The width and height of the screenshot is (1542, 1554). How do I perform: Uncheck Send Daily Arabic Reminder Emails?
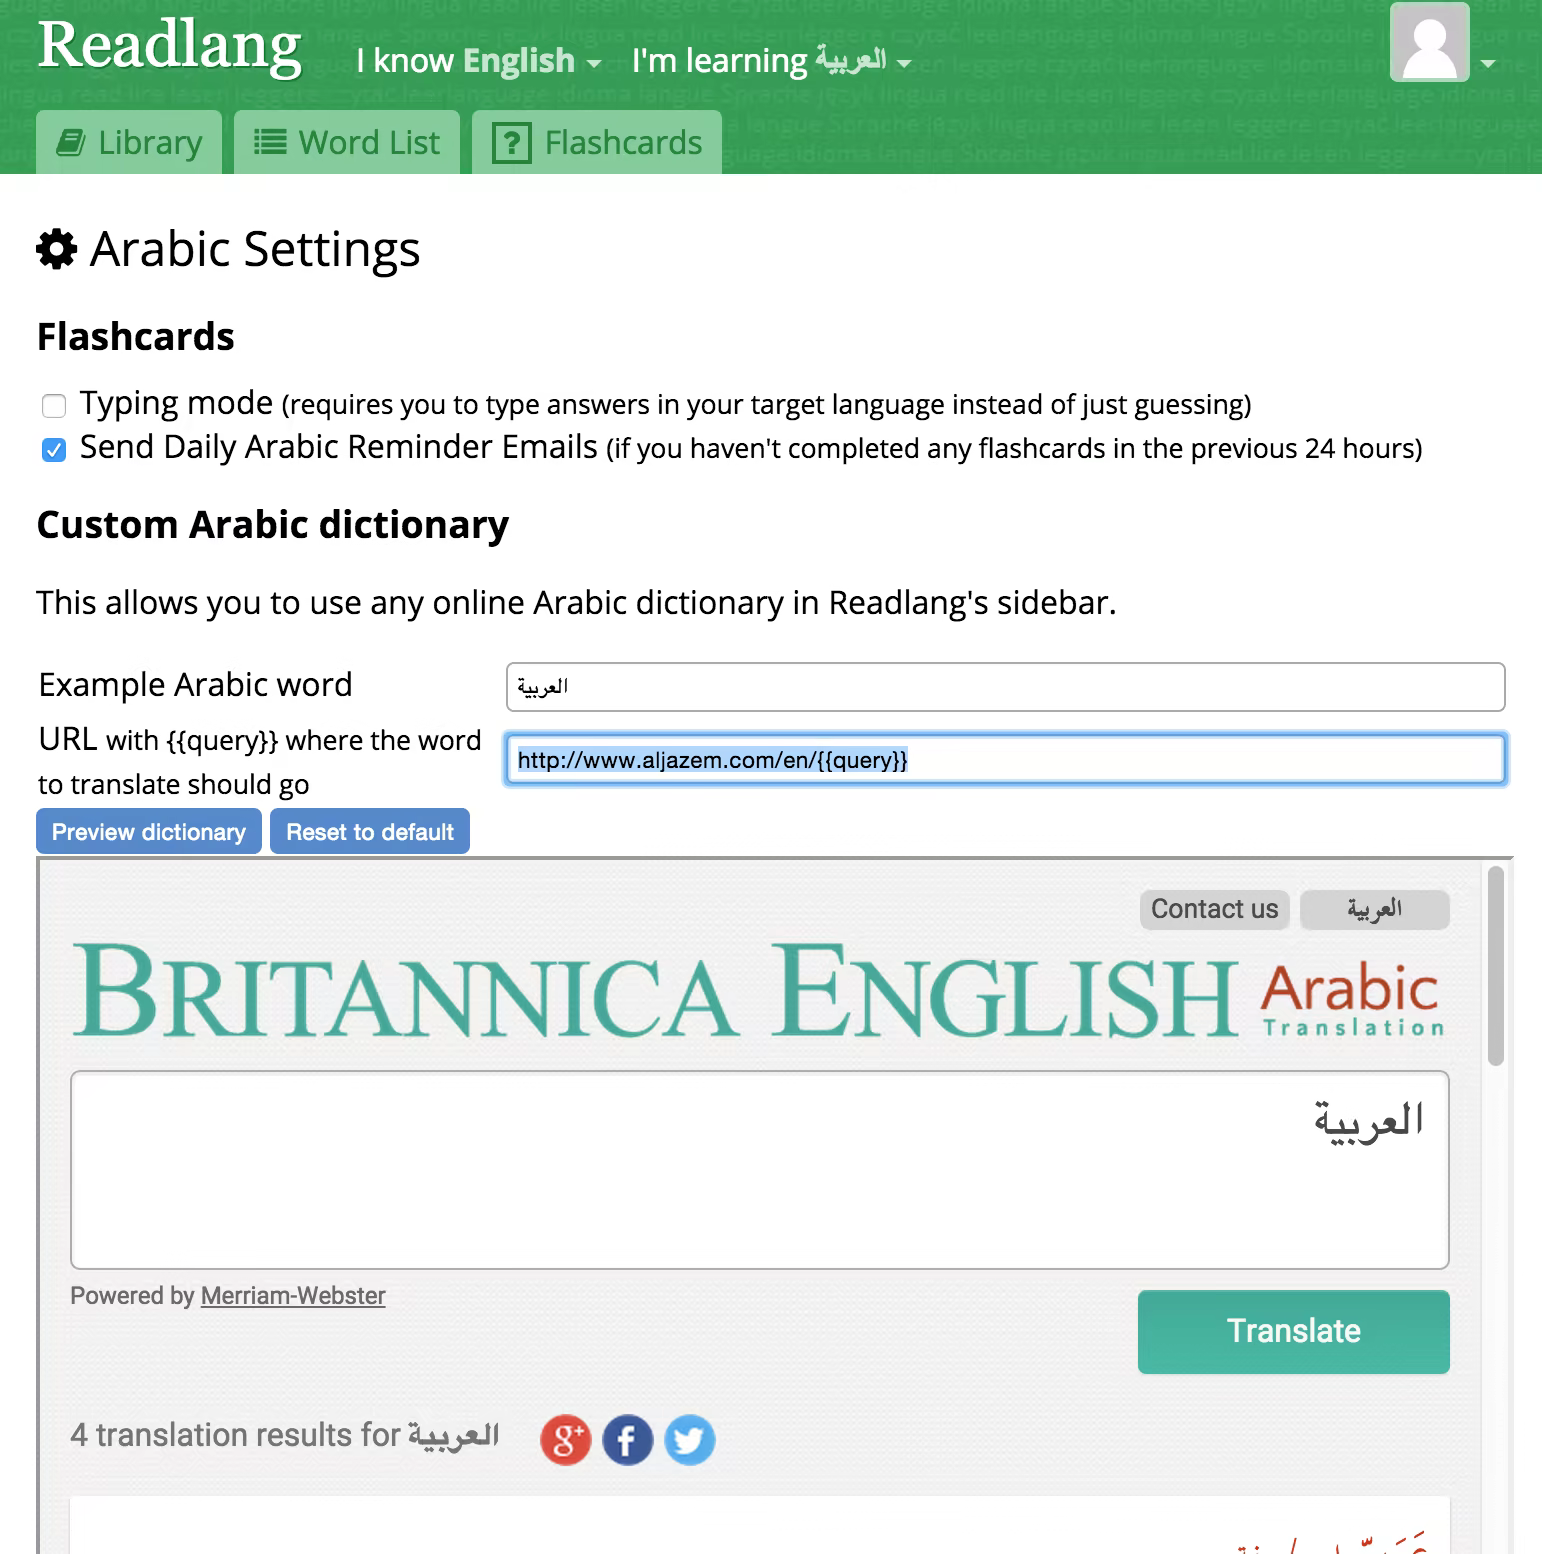point(54,450)
